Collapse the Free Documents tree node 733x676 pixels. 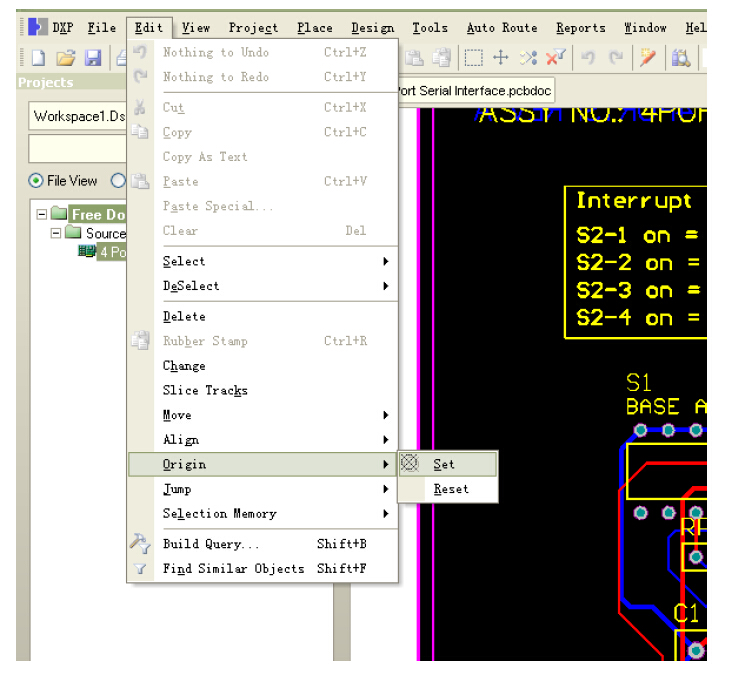click(42, 214)
